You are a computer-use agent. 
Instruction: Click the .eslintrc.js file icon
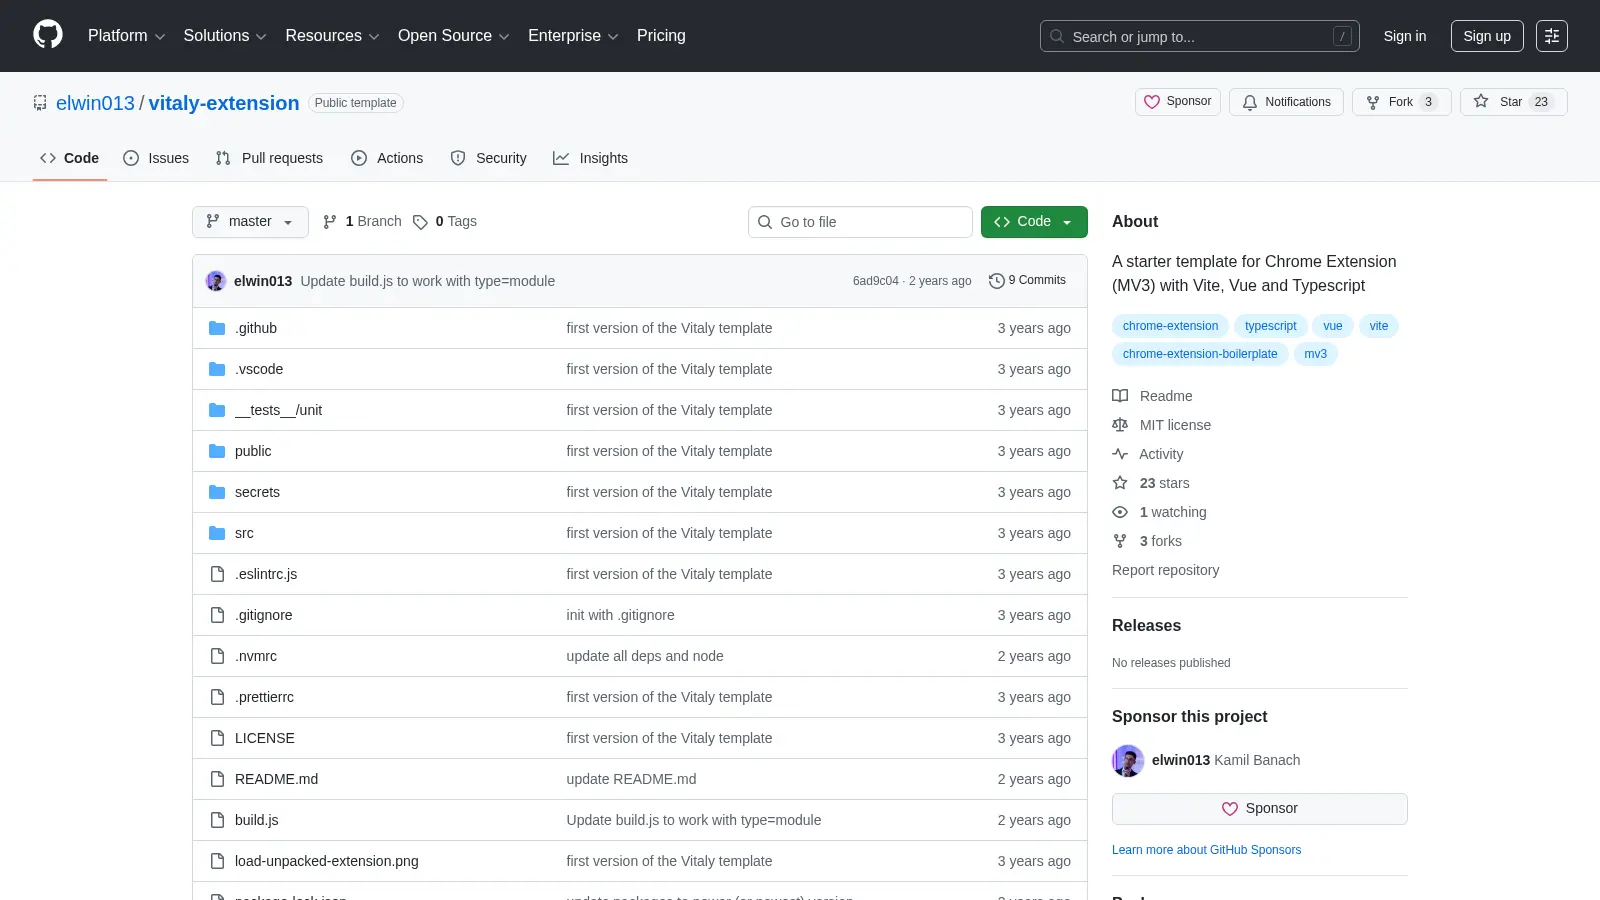point(217,574)
